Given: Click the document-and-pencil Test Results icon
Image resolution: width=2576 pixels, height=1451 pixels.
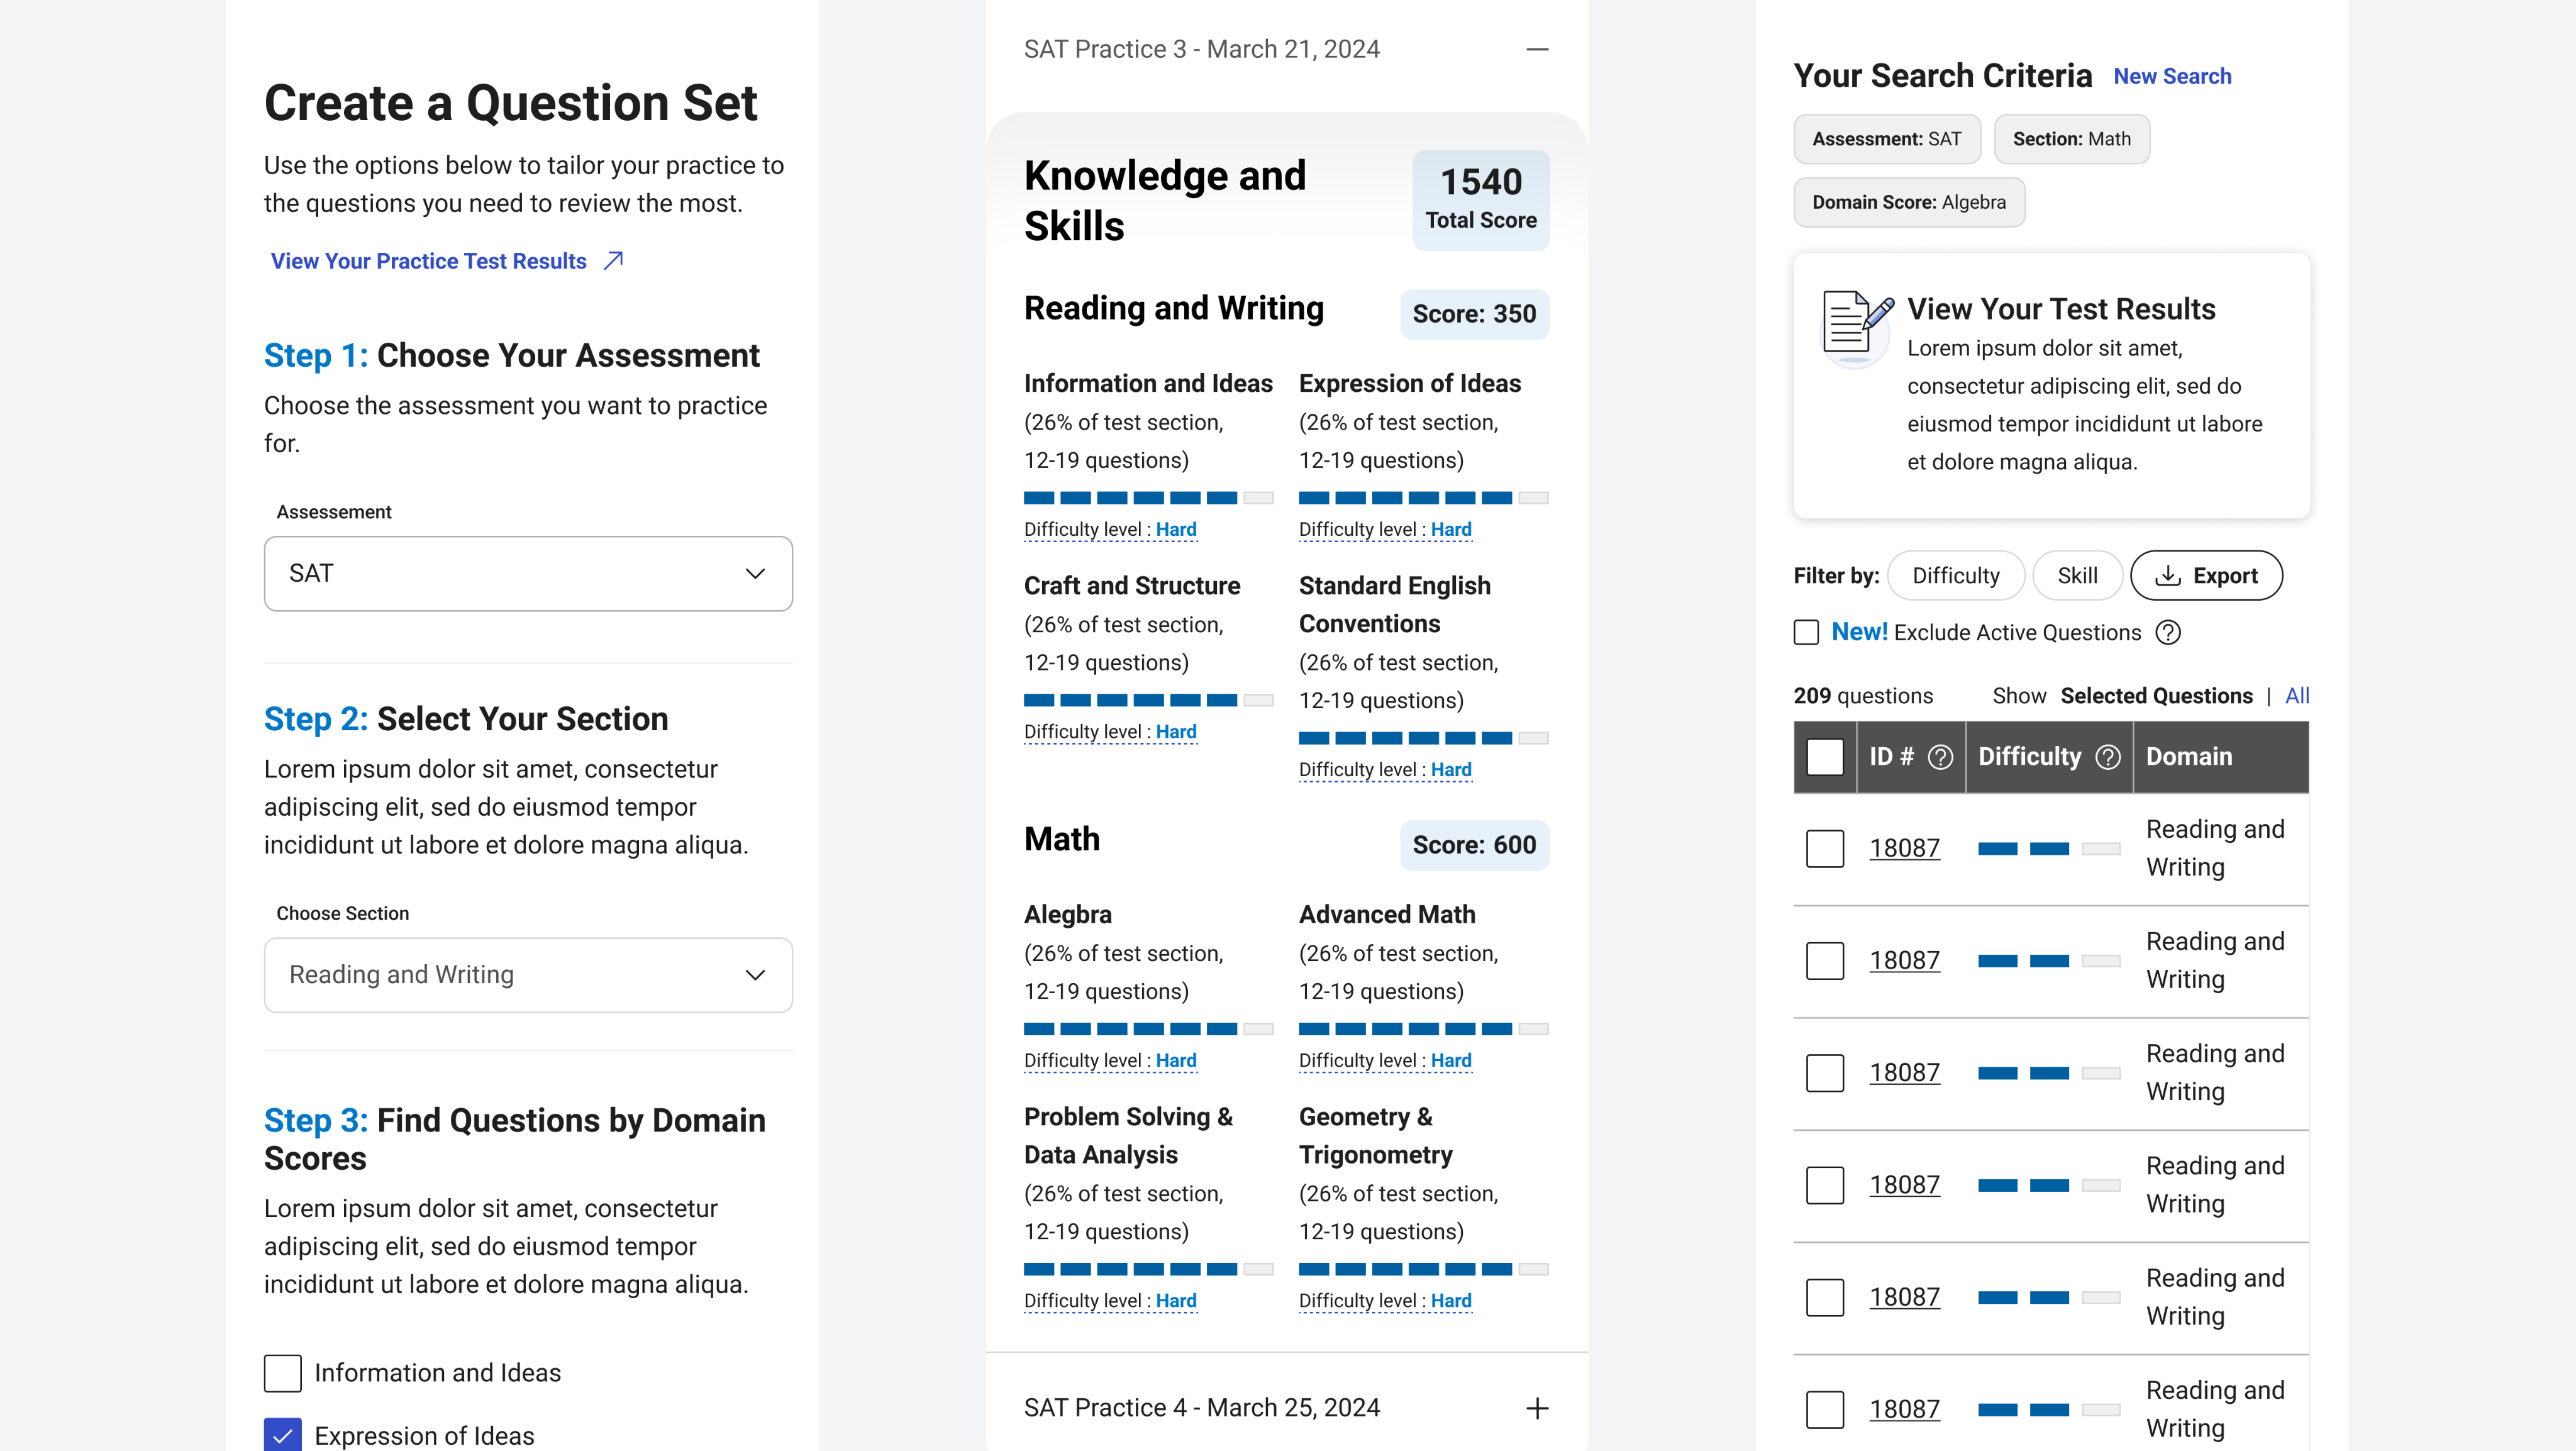Looking at the screenshot, I should 1856,325.
